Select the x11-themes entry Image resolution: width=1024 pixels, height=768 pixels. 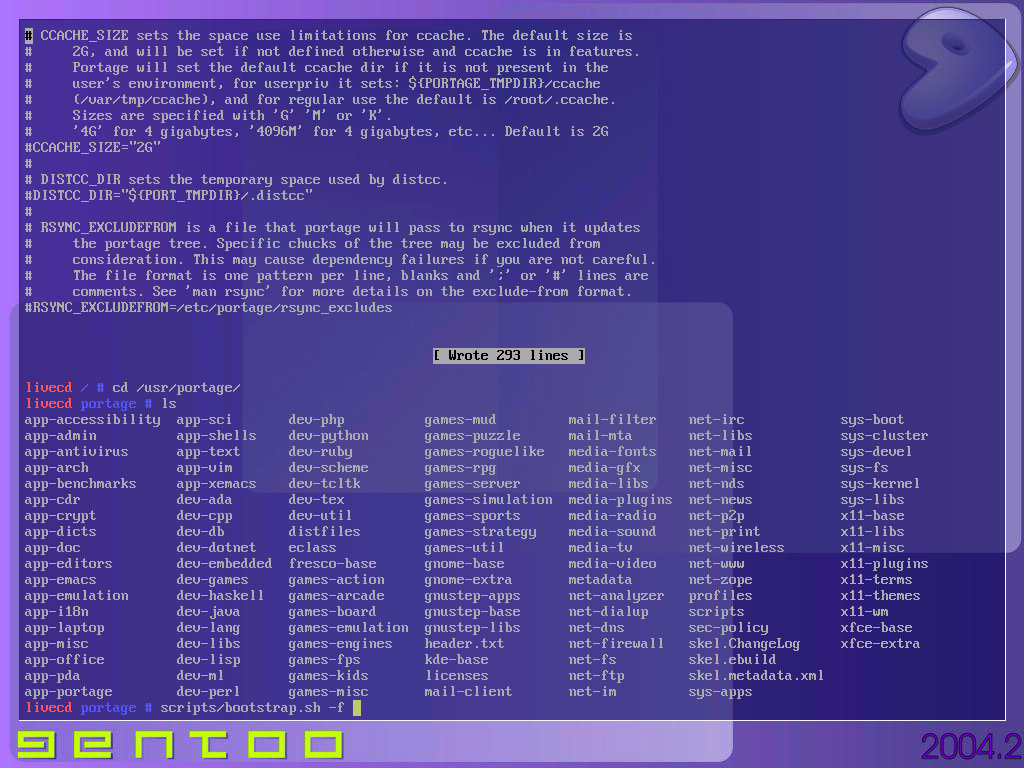pos(880,596)
